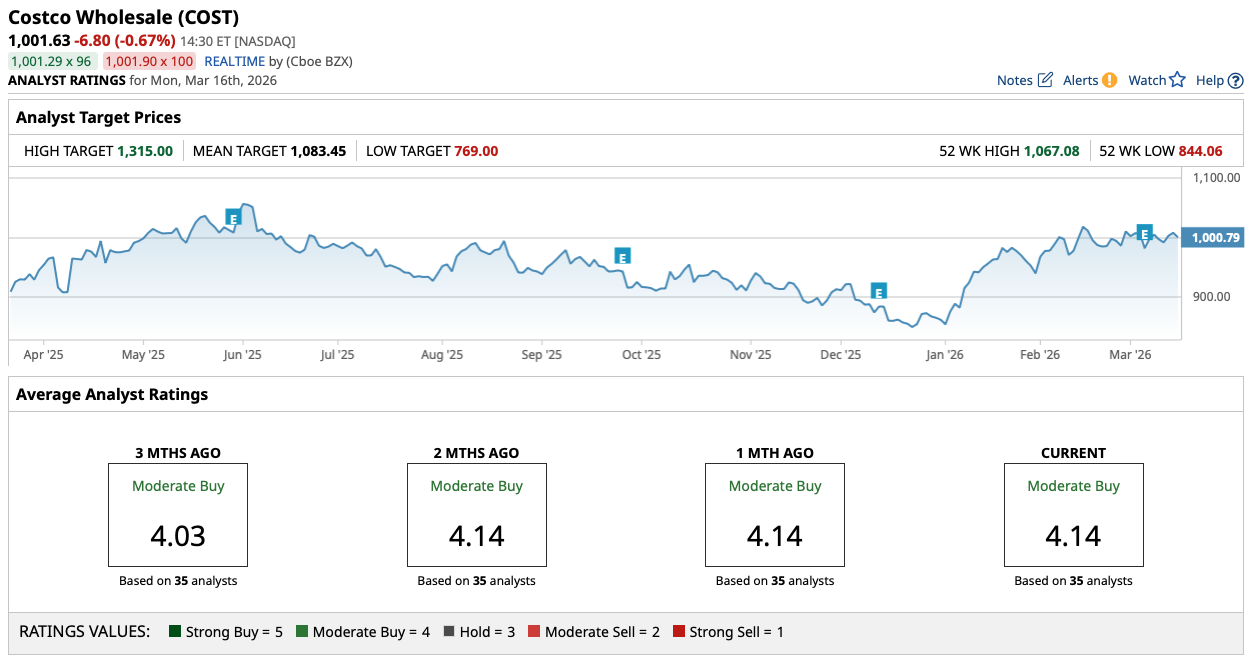Click the Jul '25 x-axis label
The height and width of the screenshot is (665, 1259).
(338, 354)
